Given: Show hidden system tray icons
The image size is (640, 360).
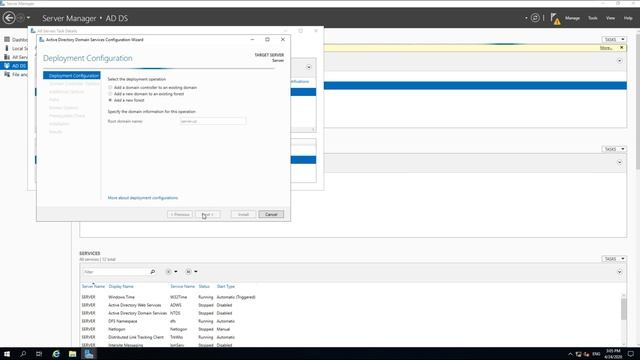Looking at the screenshot, I should pos(570,354).
